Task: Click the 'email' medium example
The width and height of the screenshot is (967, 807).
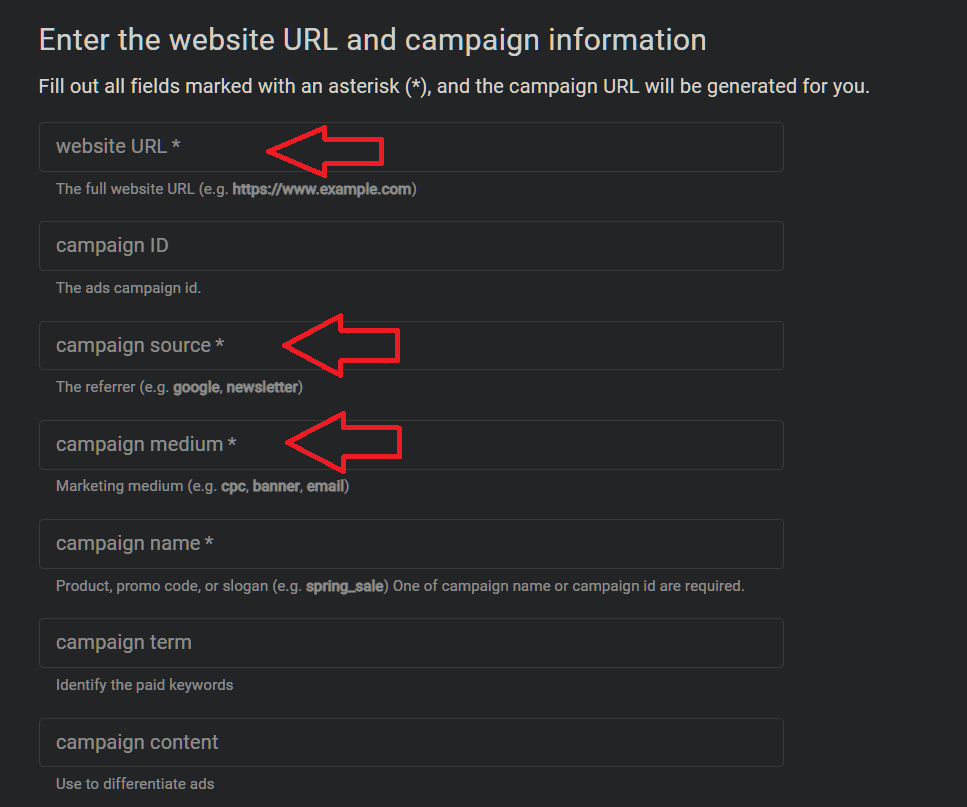Action: (x=325, y=487)
